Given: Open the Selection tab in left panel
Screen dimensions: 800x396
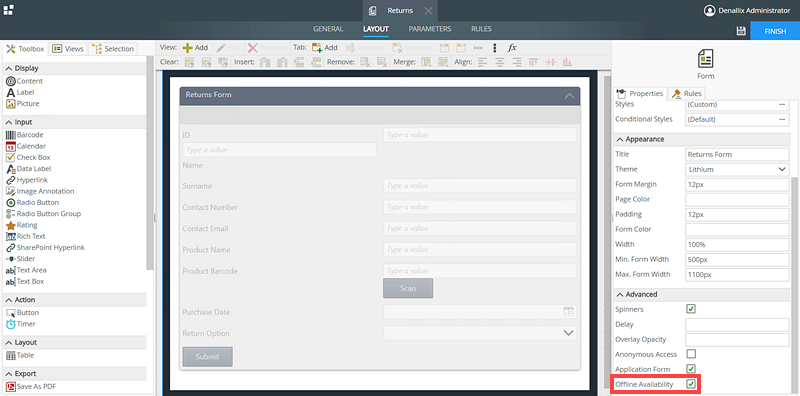Looking at the screenshot, I should point(113,49).
